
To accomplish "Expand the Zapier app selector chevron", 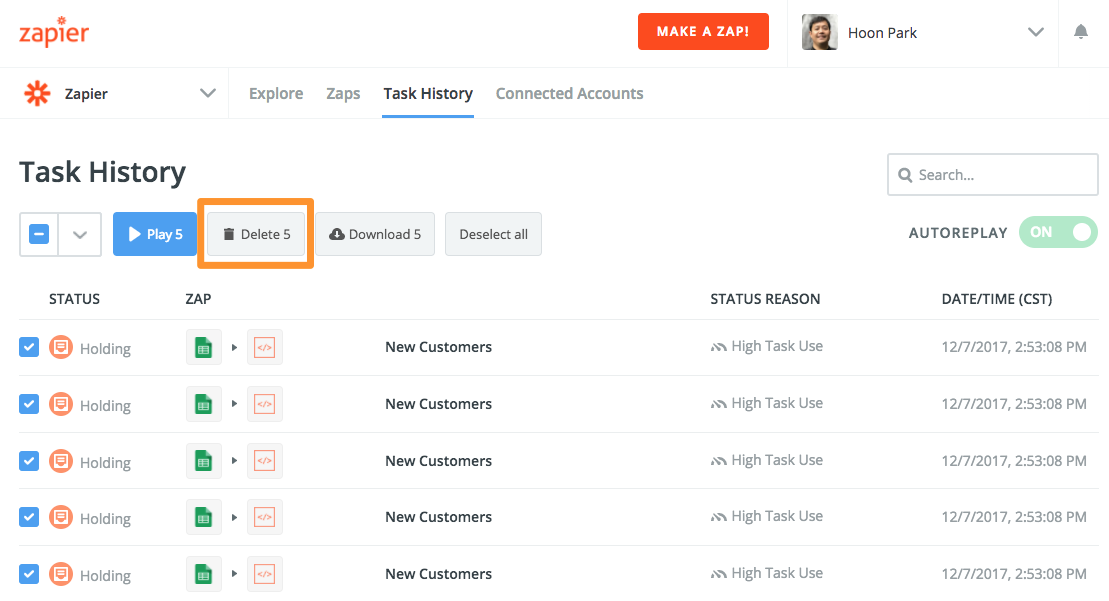I will point(207,93).
